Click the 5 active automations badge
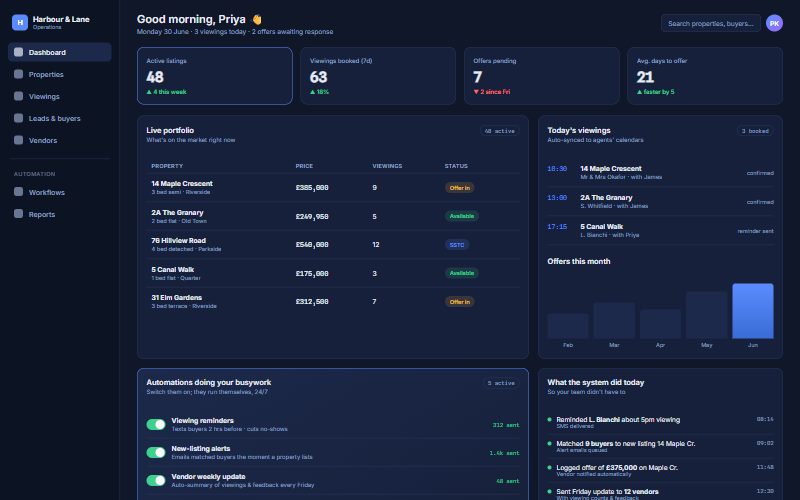The height and width of the screenshot is (500, 800). (x=501, y=383)
